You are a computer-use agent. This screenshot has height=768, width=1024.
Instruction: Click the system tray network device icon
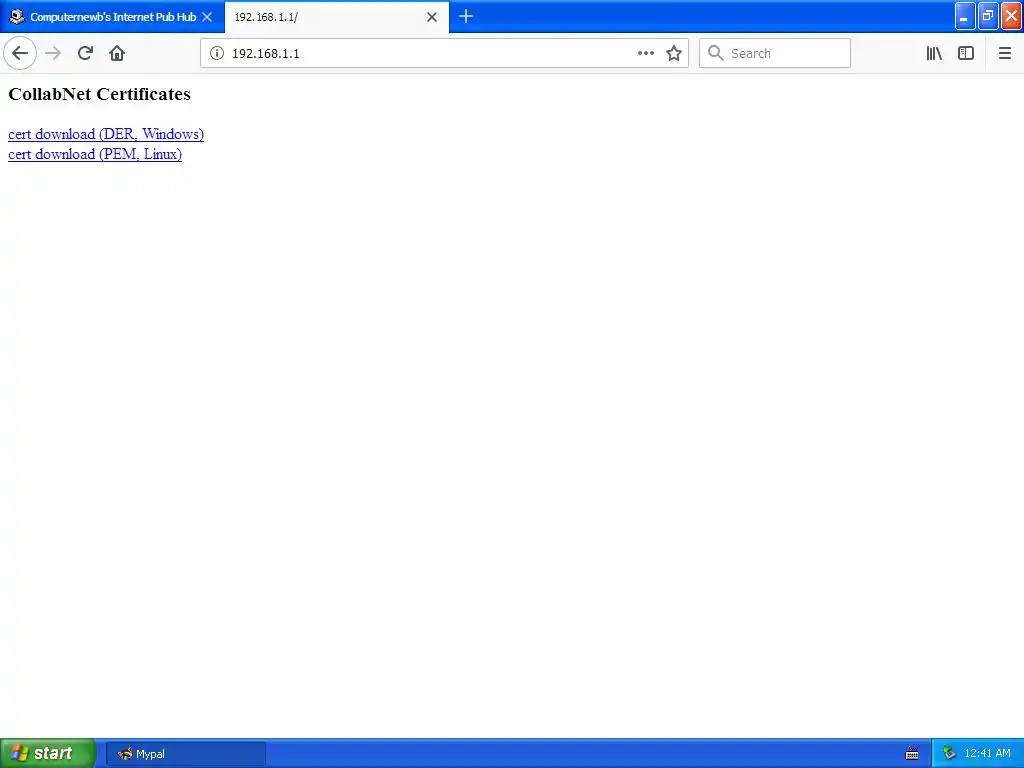pyautogui.click(x=950, y=754)
